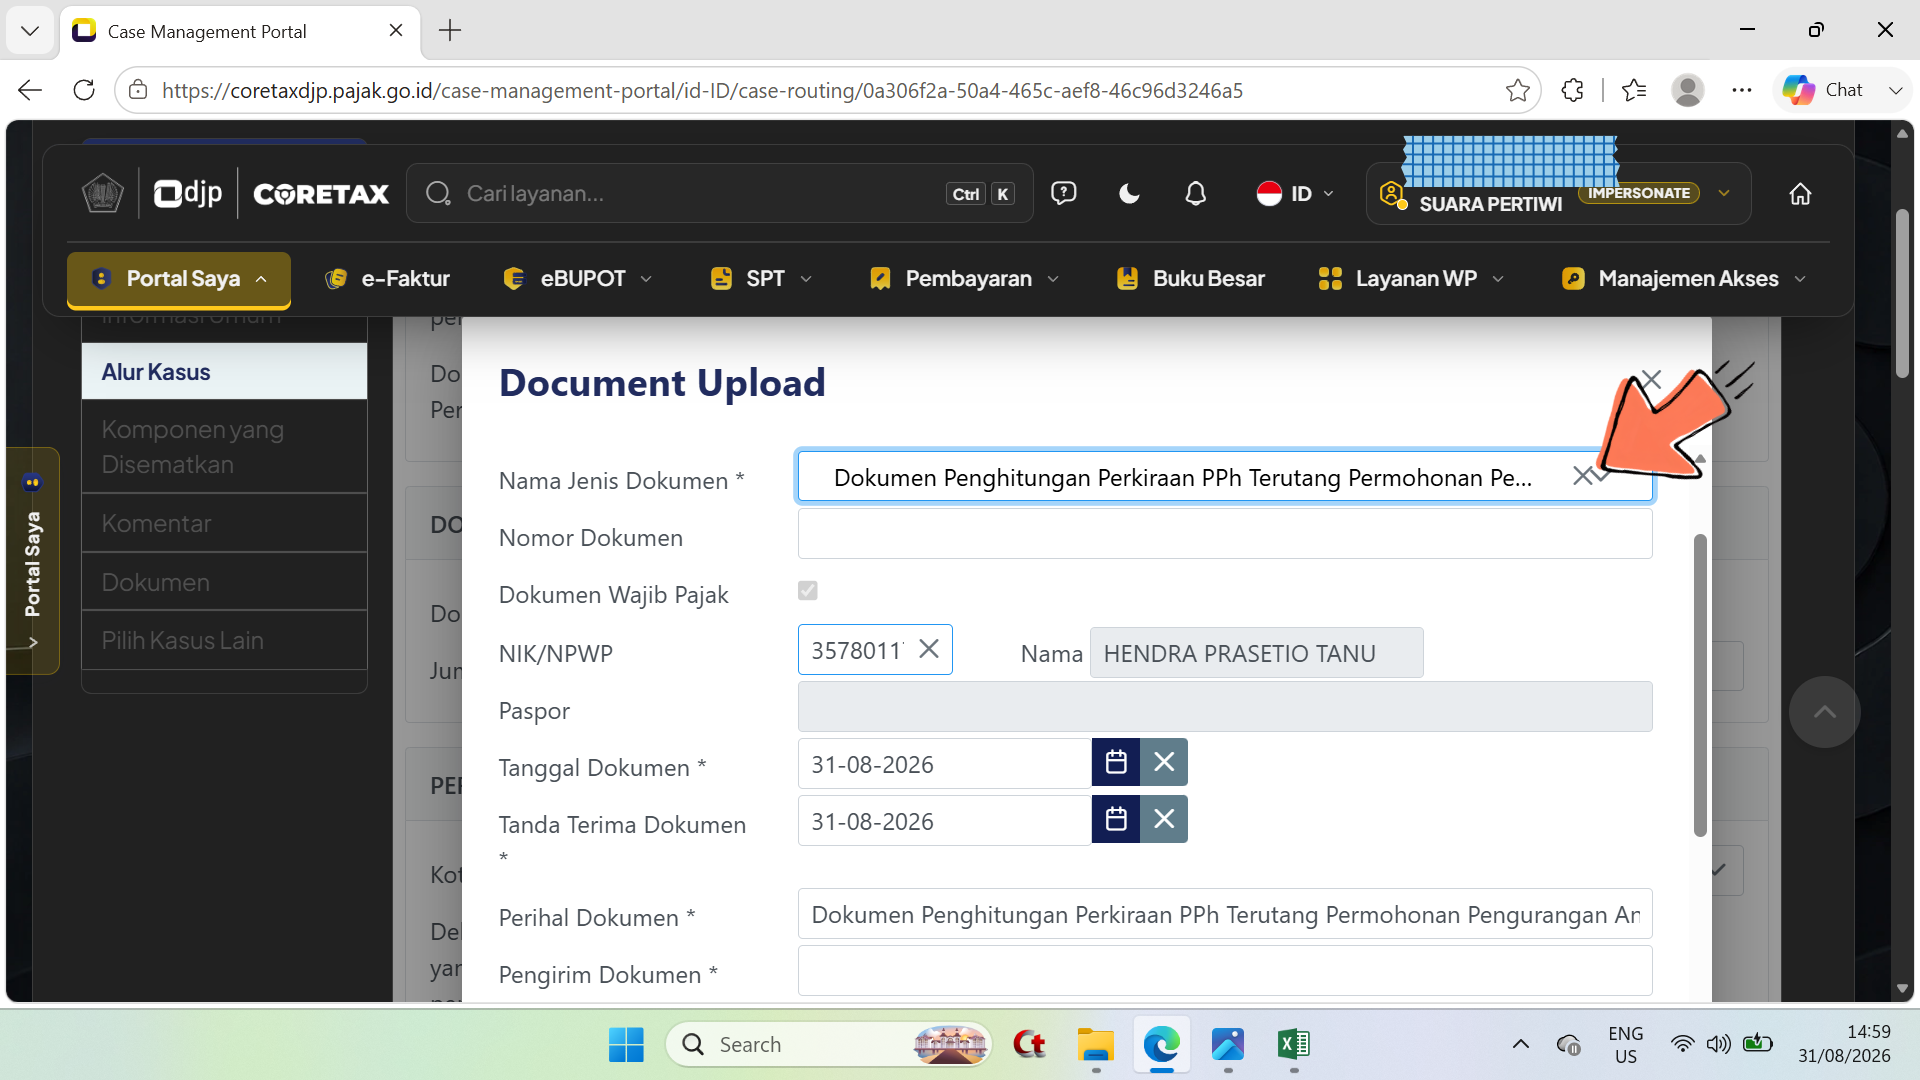Toggle the Dokumen Wajib Pajak checkbox

pos(808,591)
